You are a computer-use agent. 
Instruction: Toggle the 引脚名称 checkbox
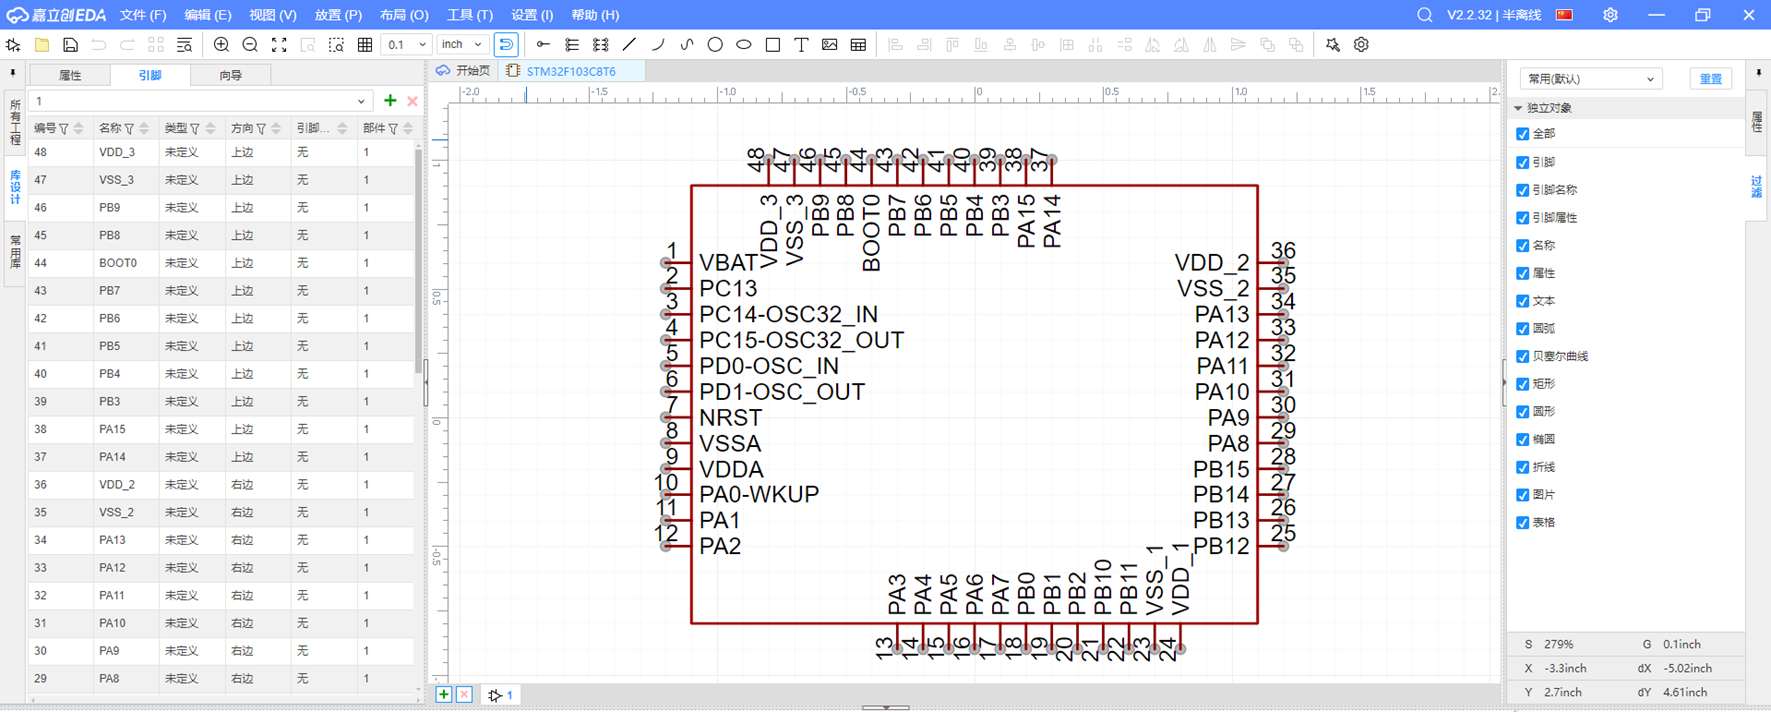point(1522,190)
